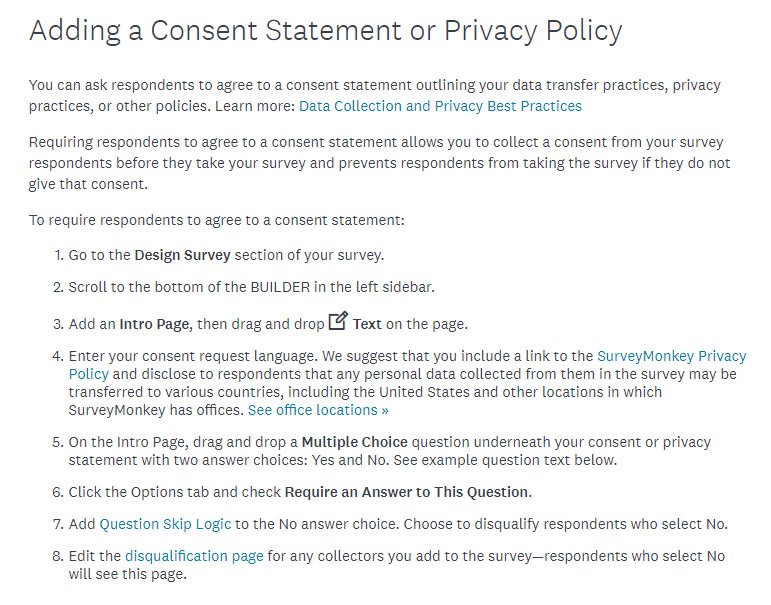Open Data Collection and Privacy Best Practices link
Screen dimensions: 771x605
[440, 106]
